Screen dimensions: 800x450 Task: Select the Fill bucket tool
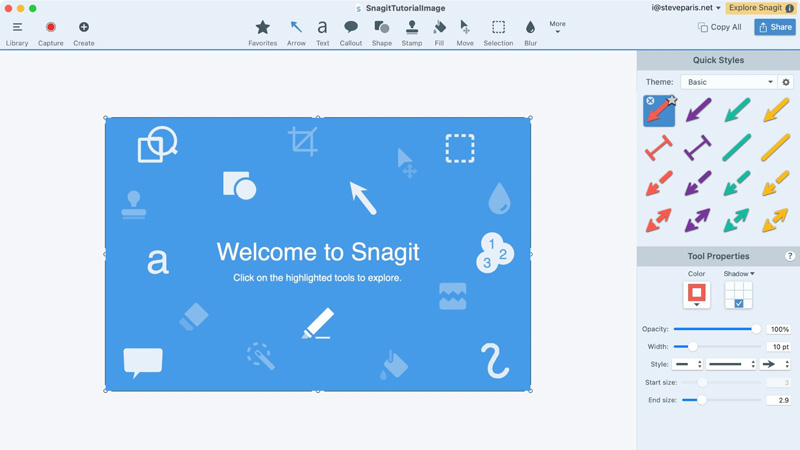[439, 34]
